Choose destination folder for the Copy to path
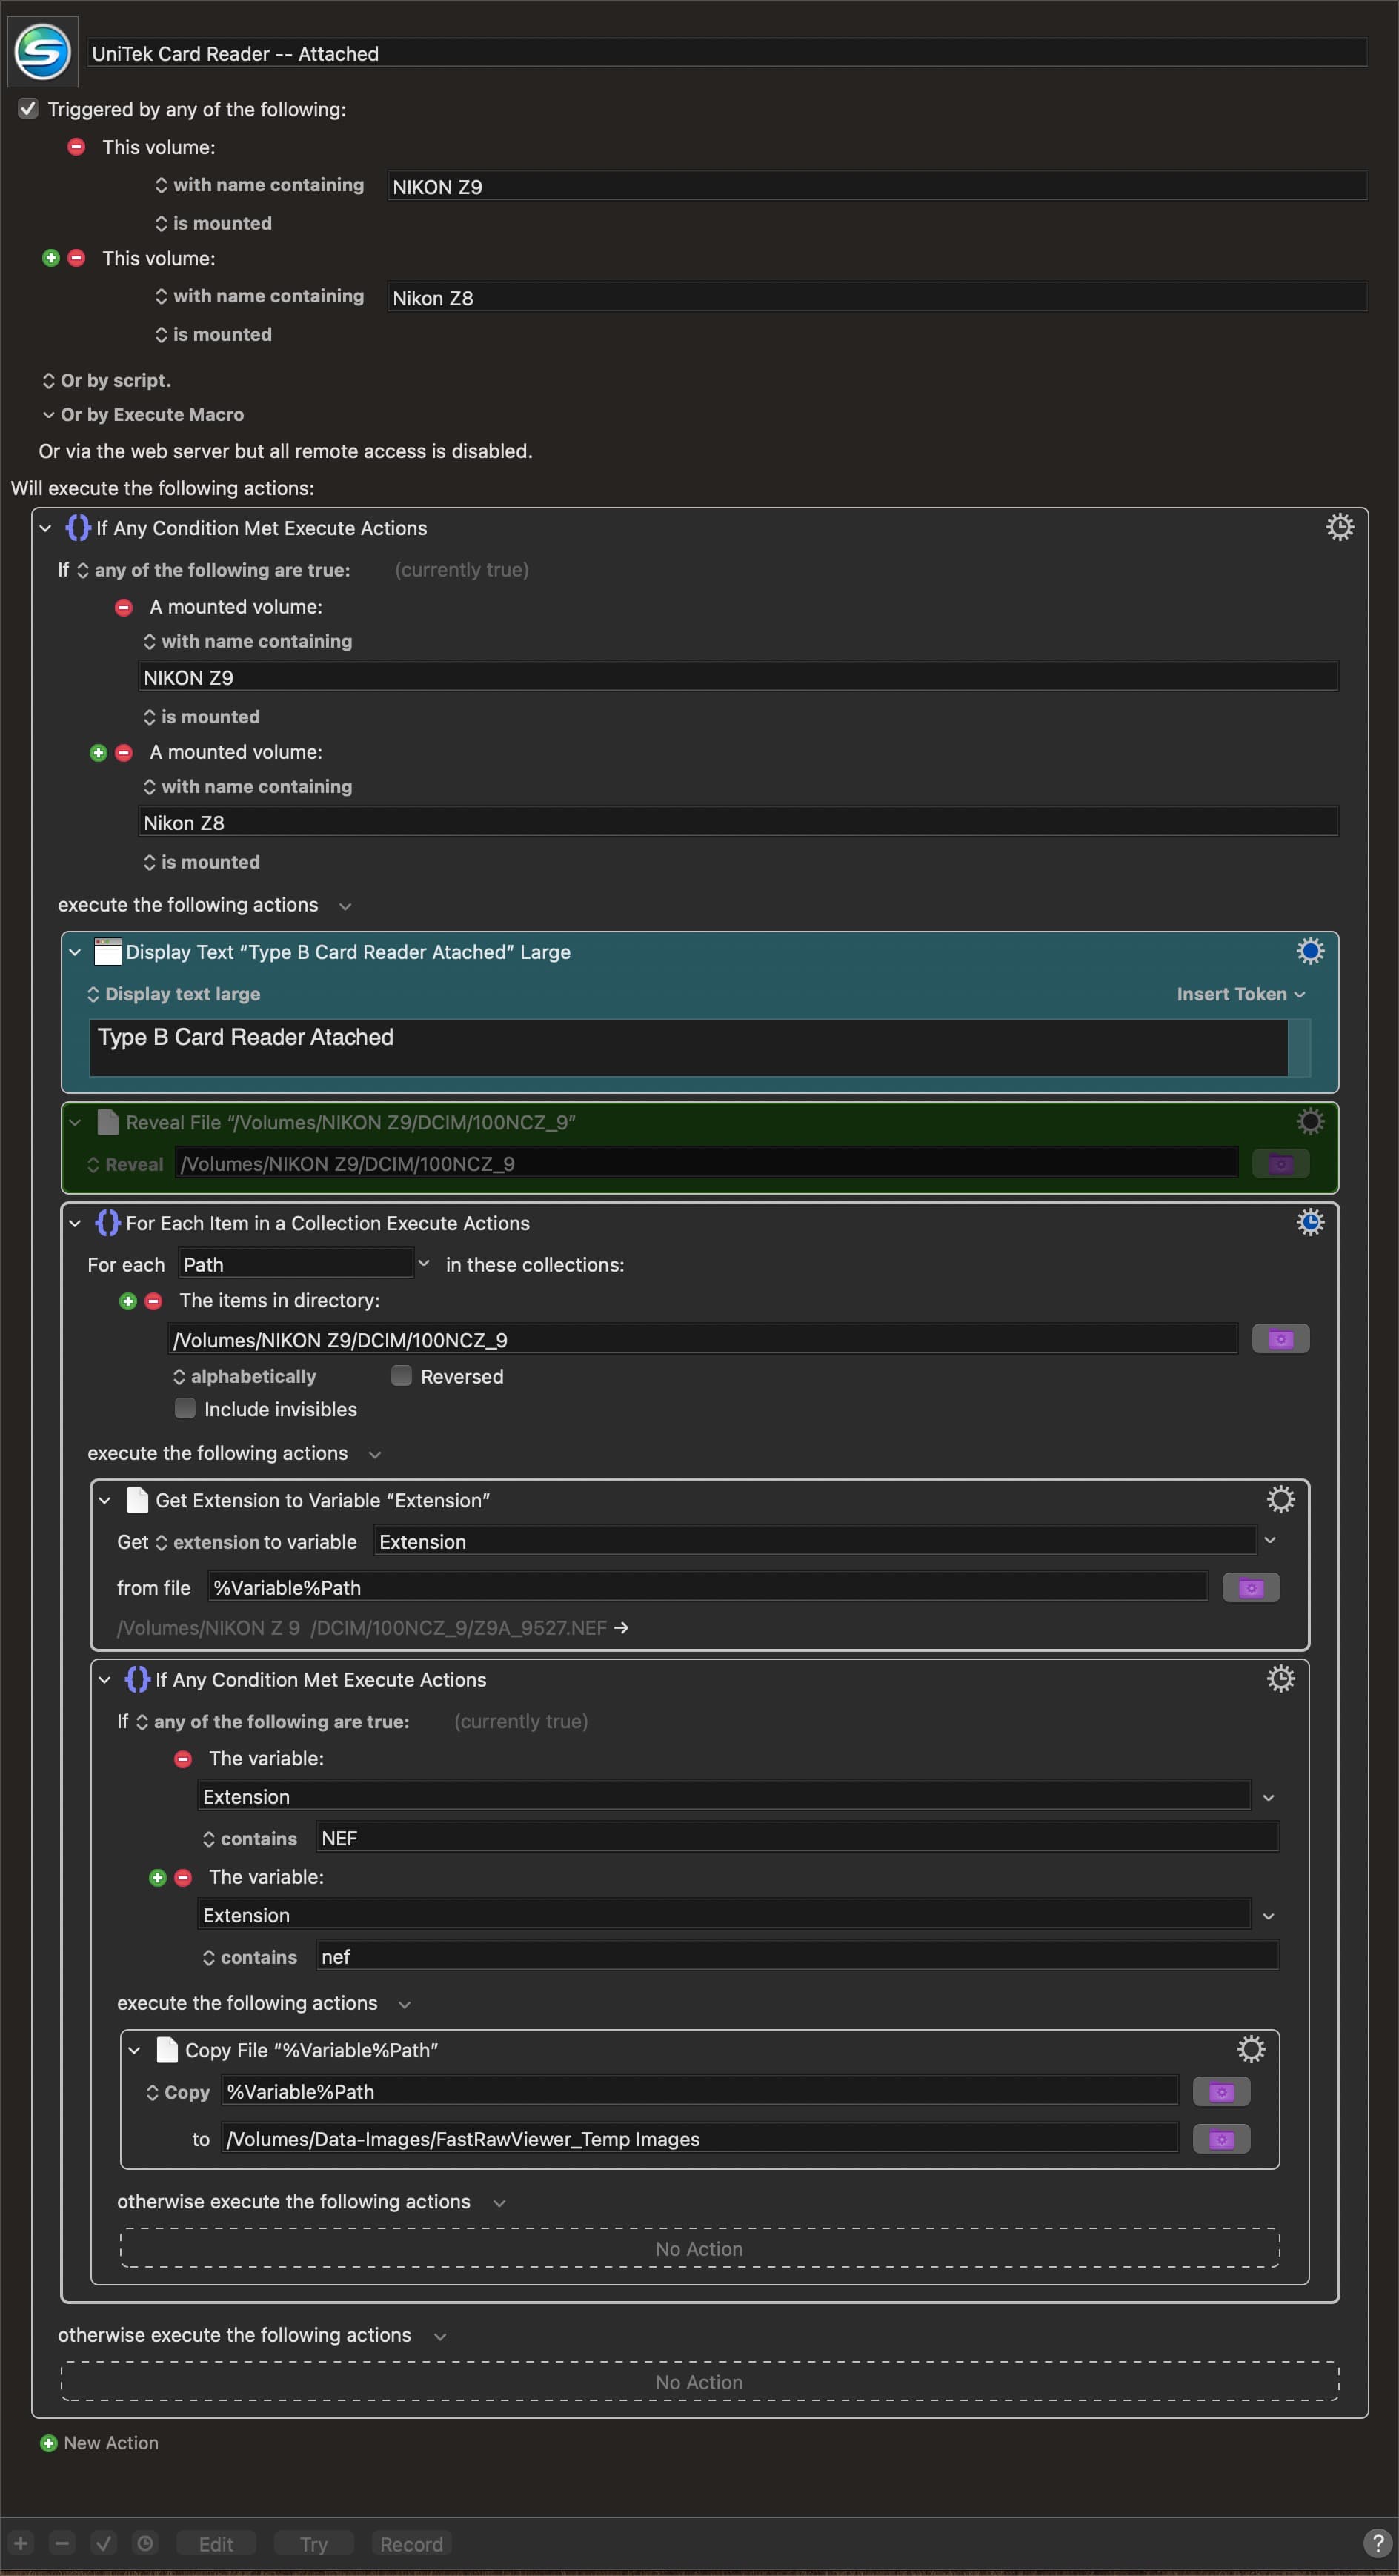Viewport: 1399px width, 2576px height. pyautogui.click(x=1221, y=2138)
